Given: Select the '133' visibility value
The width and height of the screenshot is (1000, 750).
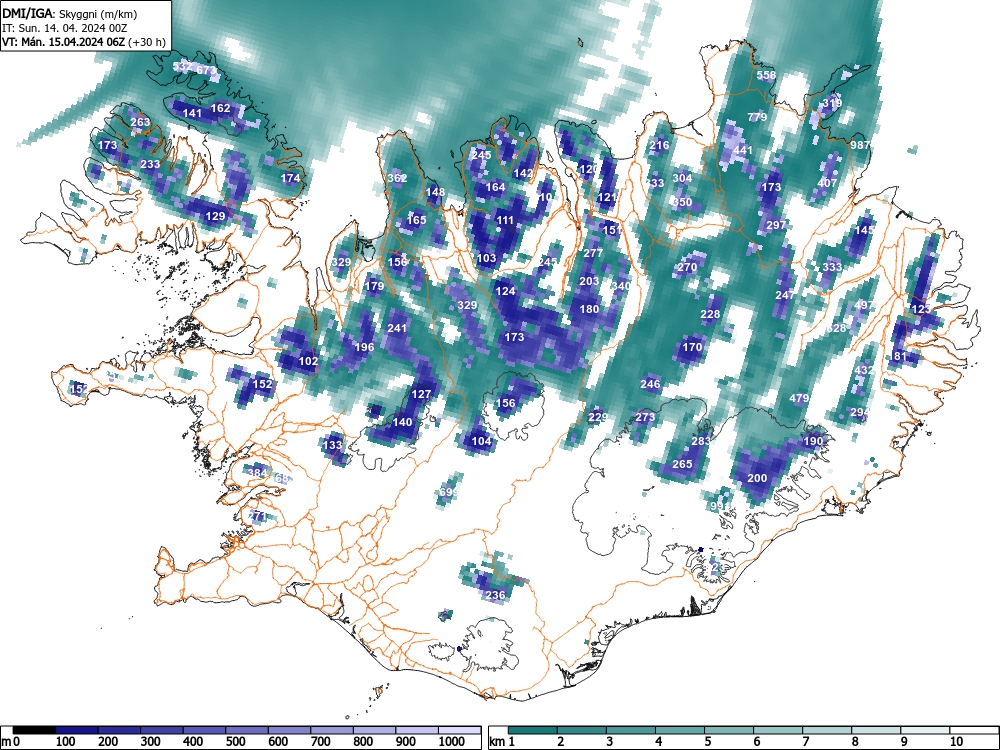Looking at the screenshot, I should [332, 445].
